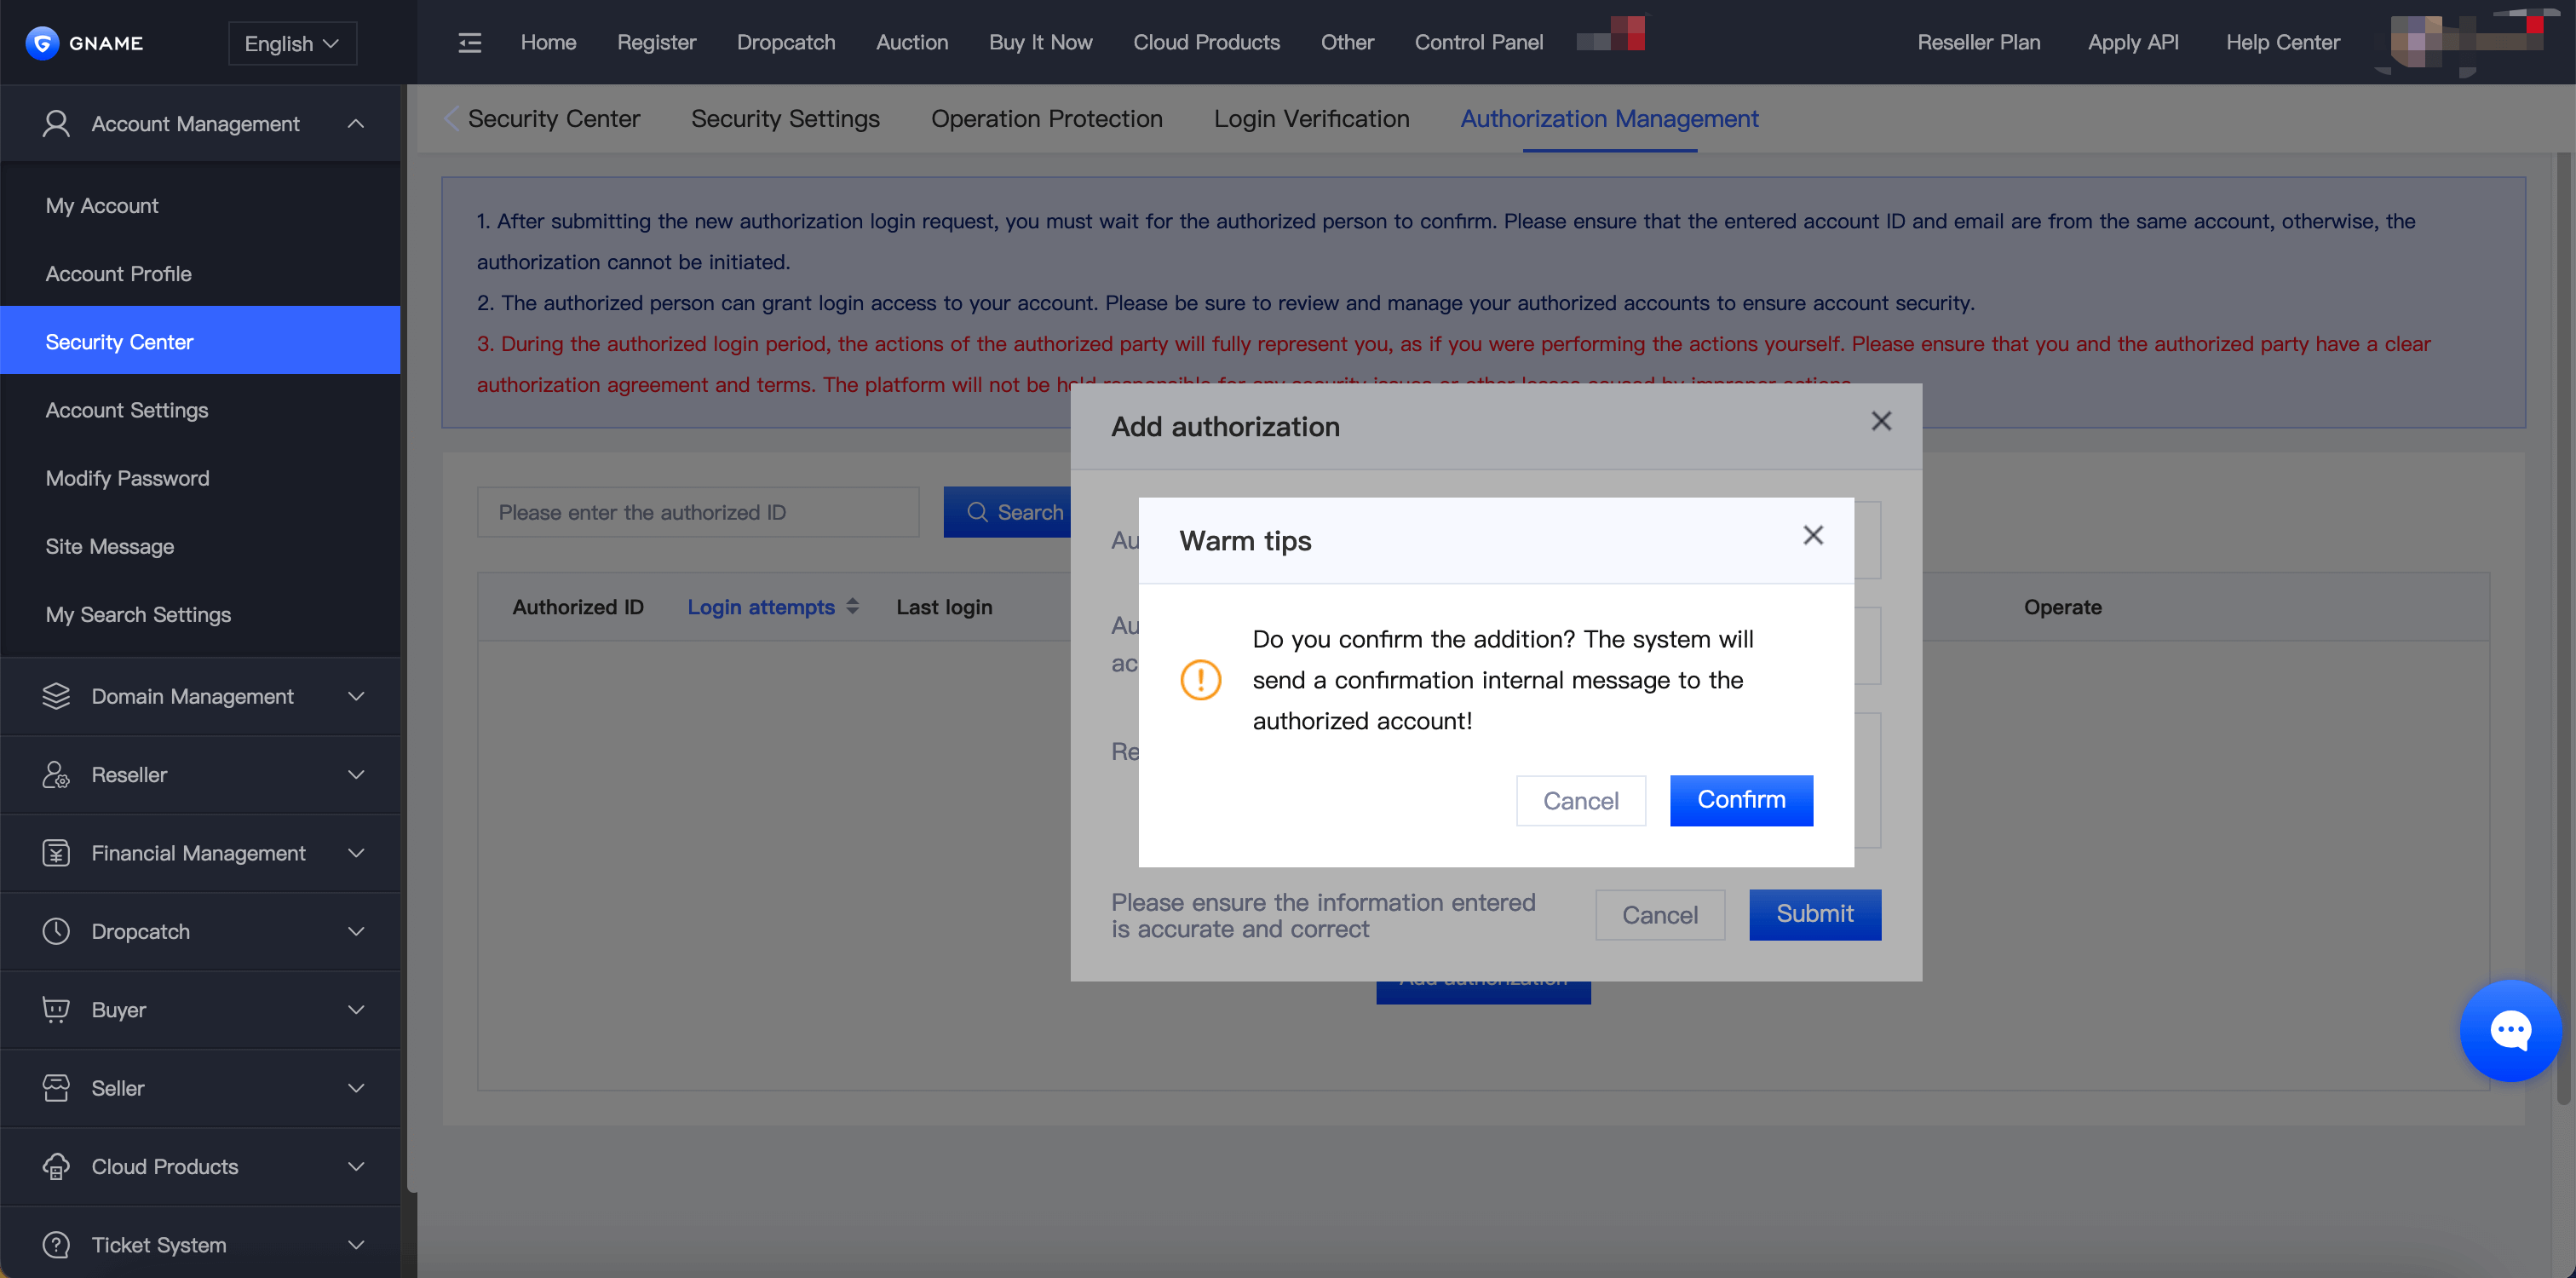Expand the Domain Management section
Screen dimensions: 2576x1278
355,696
